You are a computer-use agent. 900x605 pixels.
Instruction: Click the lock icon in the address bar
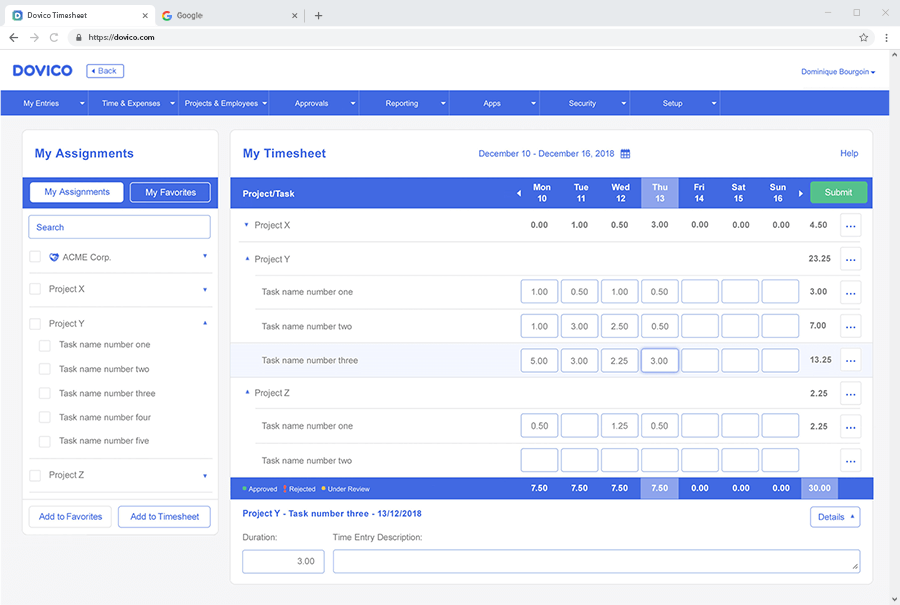(x=79, y=35)
